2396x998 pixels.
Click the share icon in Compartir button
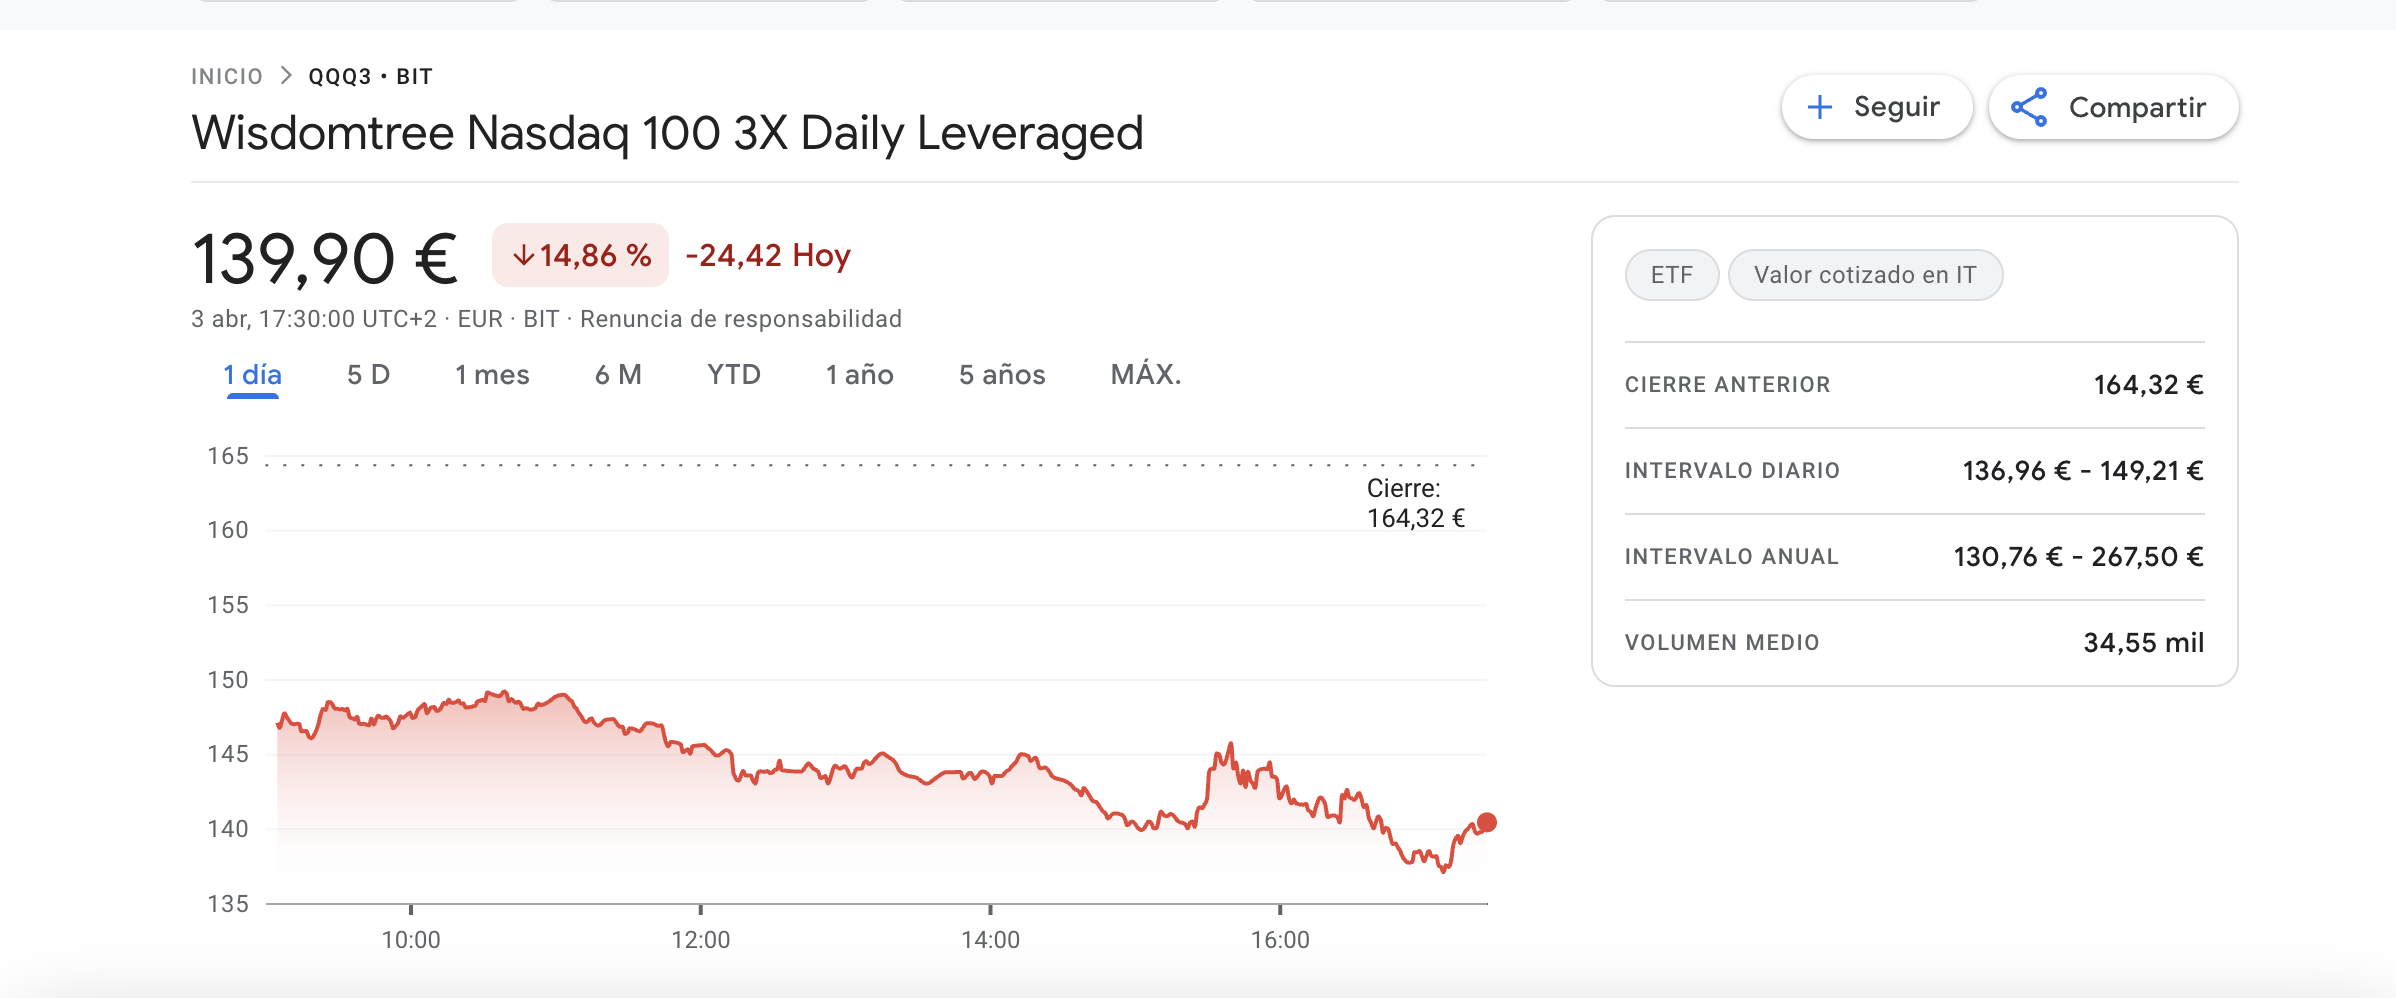(2029, 107)
